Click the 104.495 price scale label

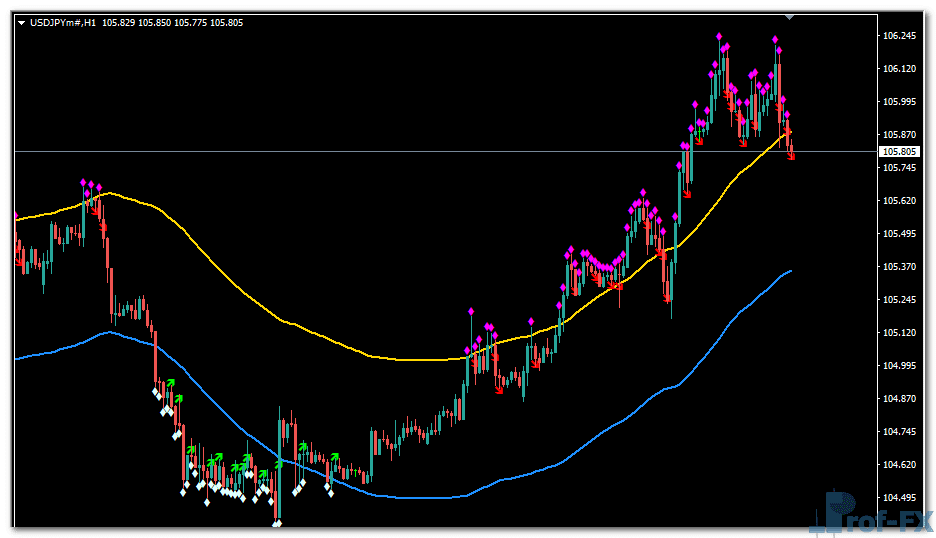(900, 497)
